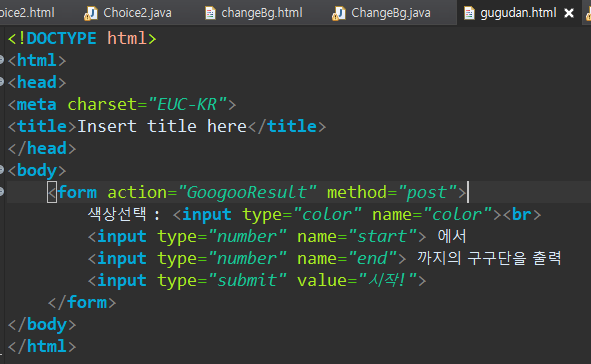Viewport: 591px width, 364px height.
Task: Click the "GoogooResult" action value
Action: pyautogui.click(x=247, y=193)
